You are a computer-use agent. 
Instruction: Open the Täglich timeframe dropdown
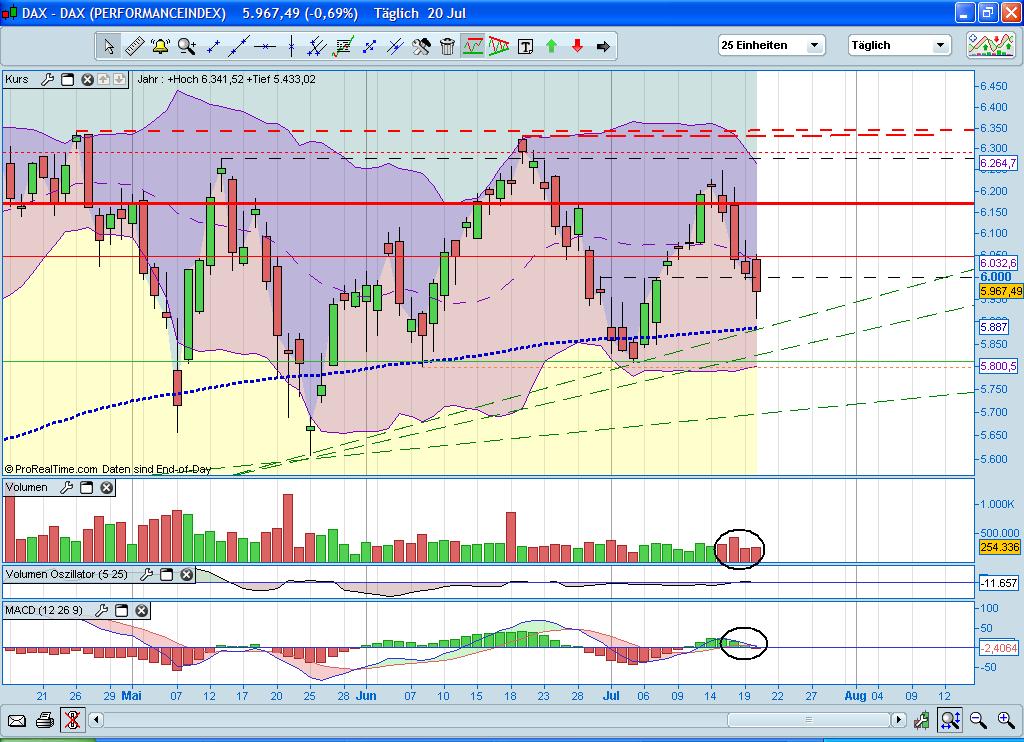click(x=899, y=45)
